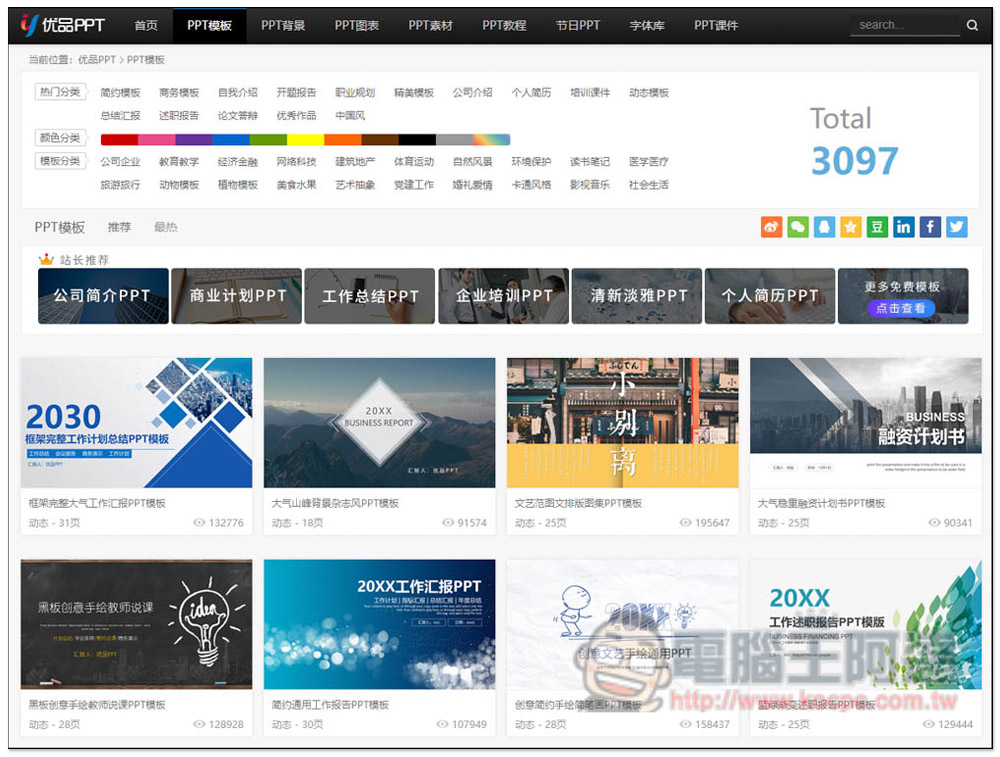Image resolution: width=1000 pixels, height=757 pixels.
Task: Click the 文艺范图文排版图集PPT模板 title
Action: tap(578, 503)
